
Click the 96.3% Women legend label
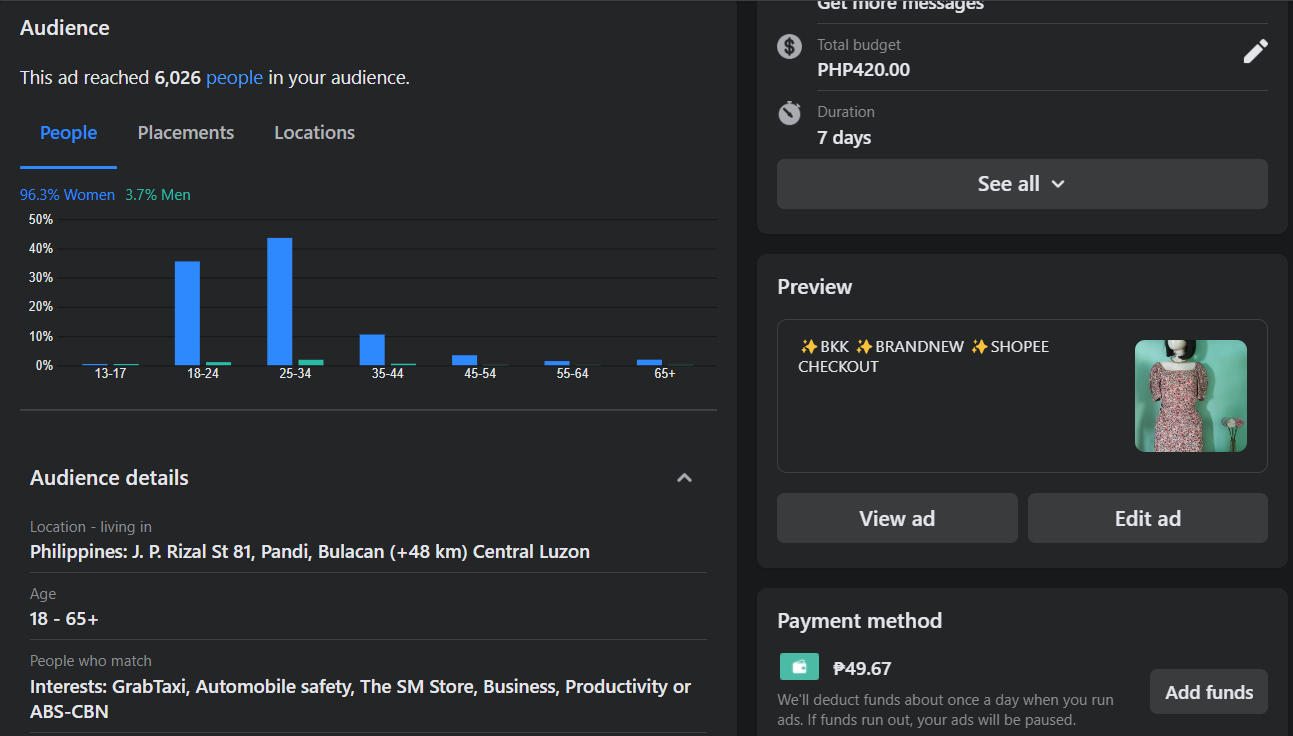point(67,195)
